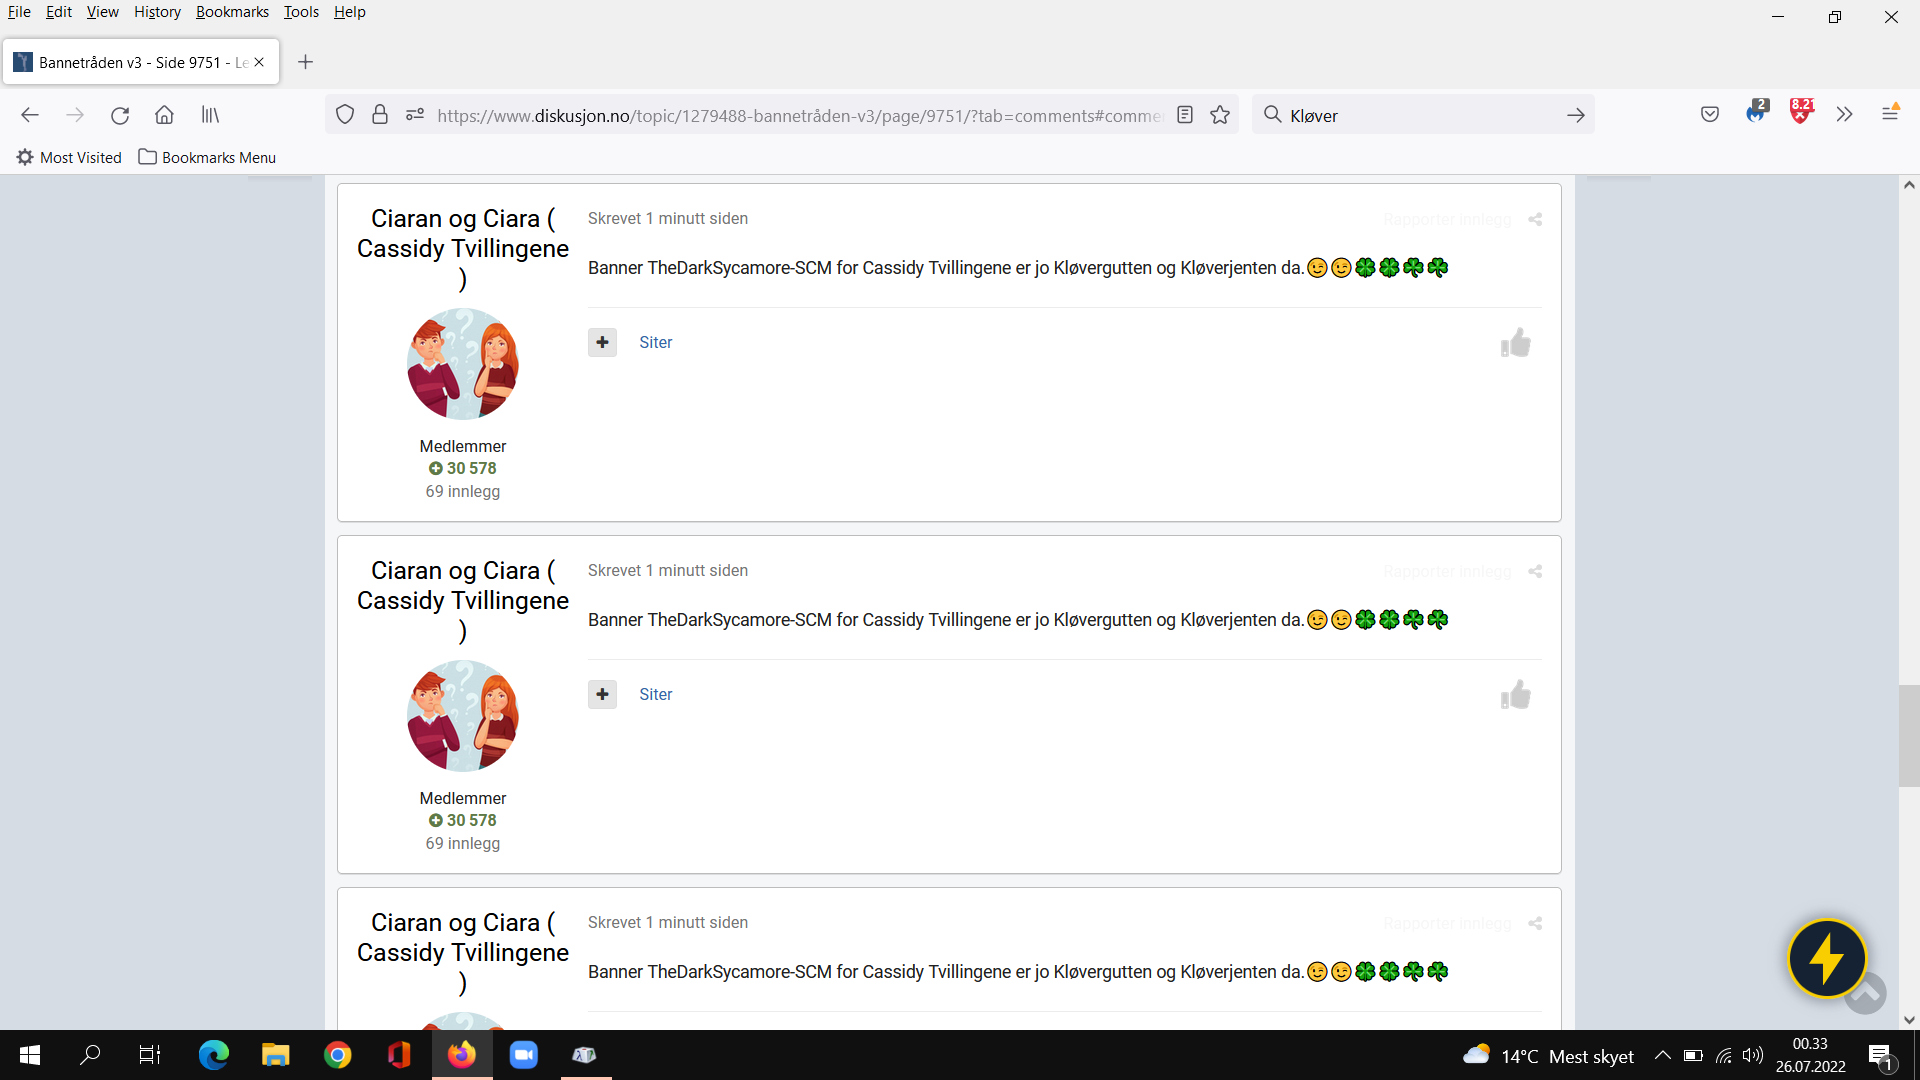Open the Bookmarks menu

click(x=232, y=12)
